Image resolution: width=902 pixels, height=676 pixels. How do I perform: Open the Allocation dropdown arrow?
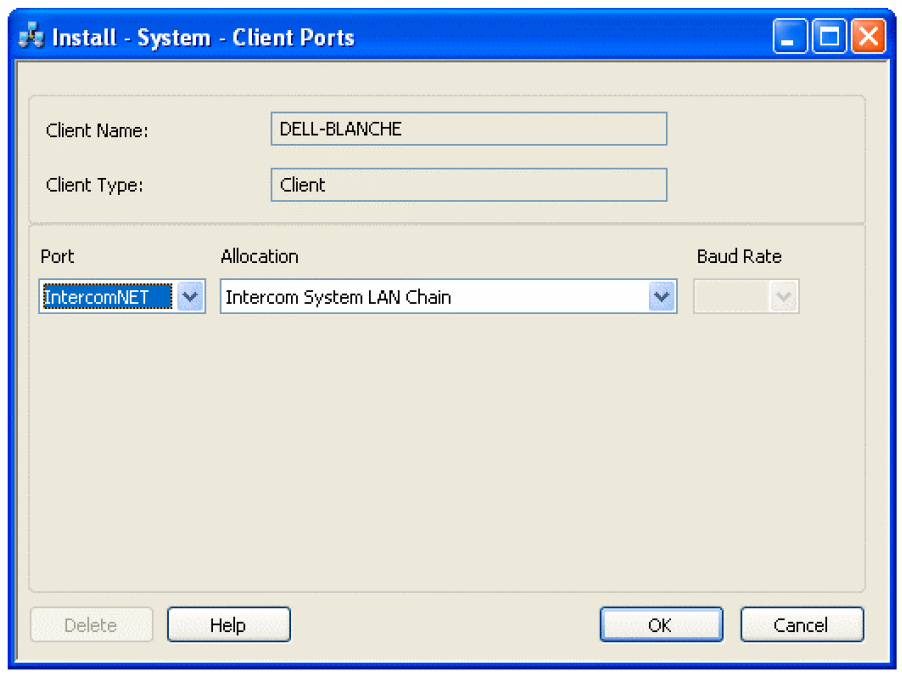[x=661, y=297]
